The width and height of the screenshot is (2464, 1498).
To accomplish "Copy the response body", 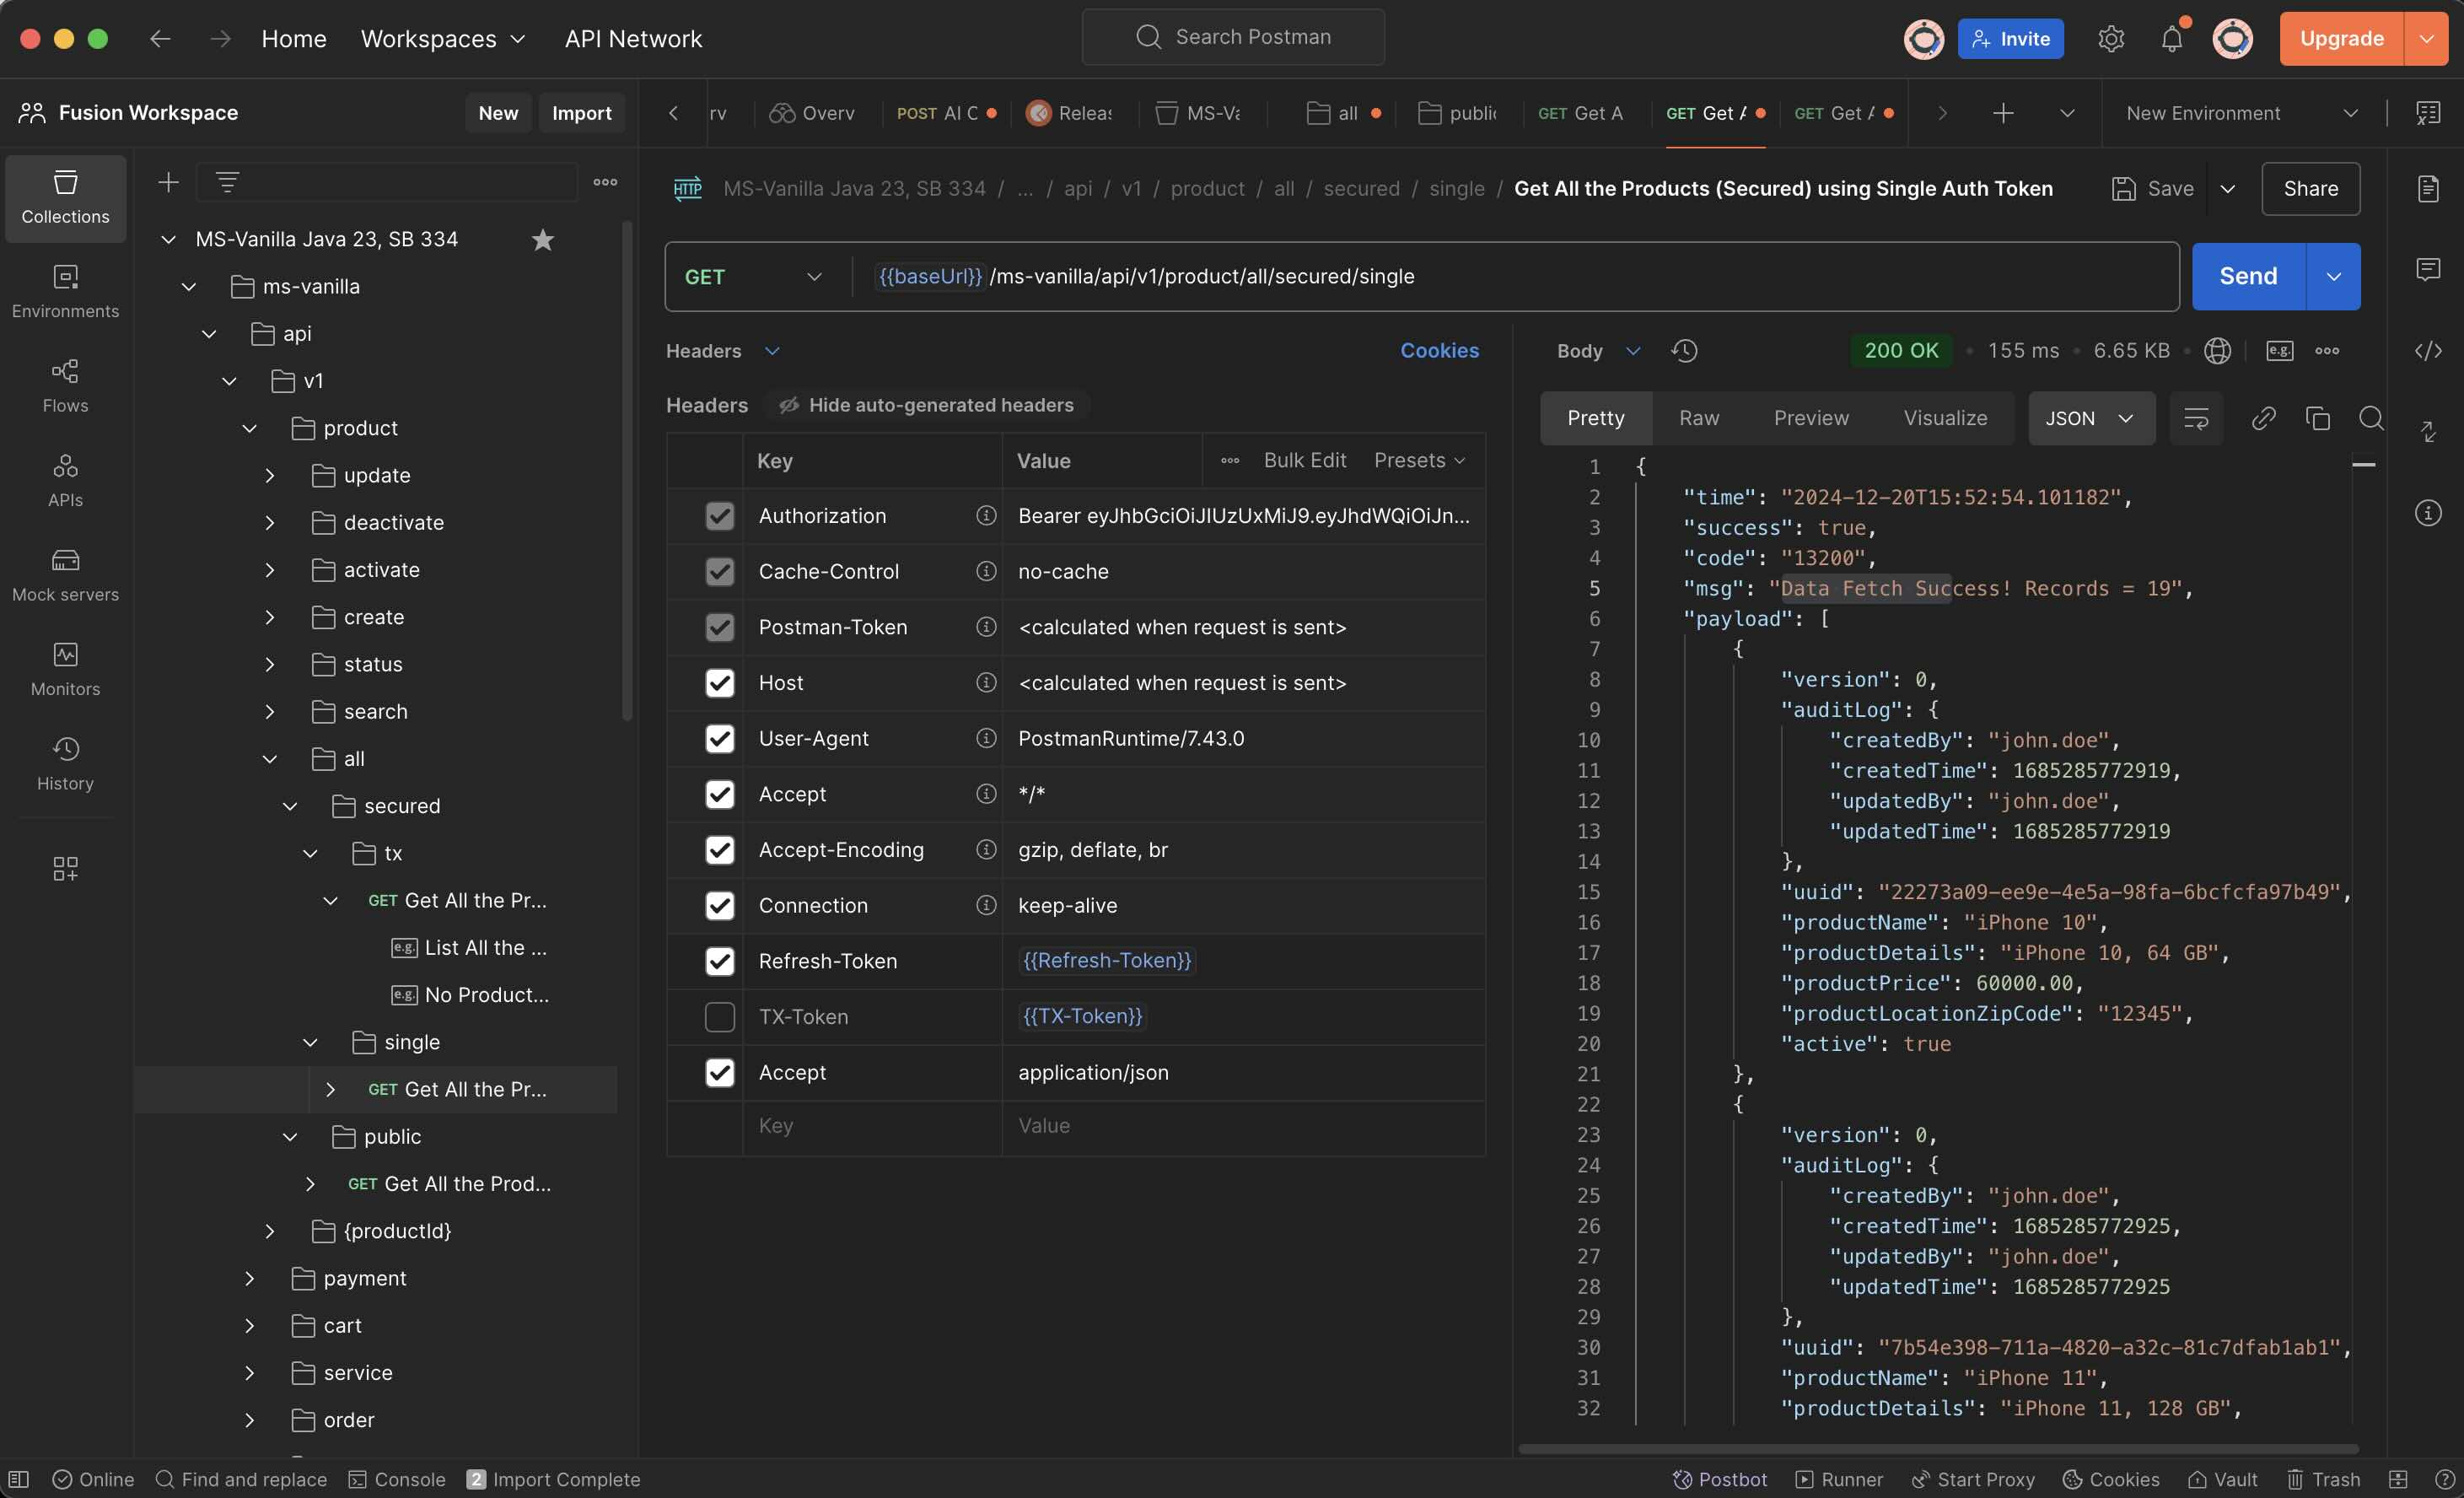I will click(x=2317, y=418).
